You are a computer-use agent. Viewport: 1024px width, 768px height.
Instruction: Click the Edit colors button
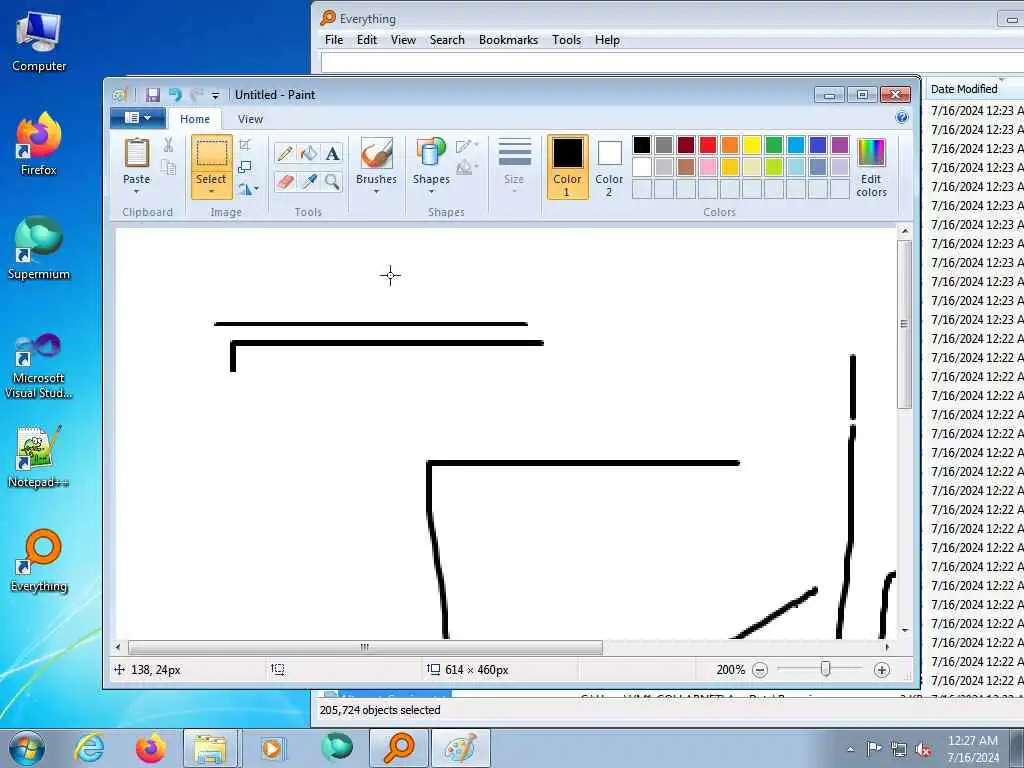872,167
